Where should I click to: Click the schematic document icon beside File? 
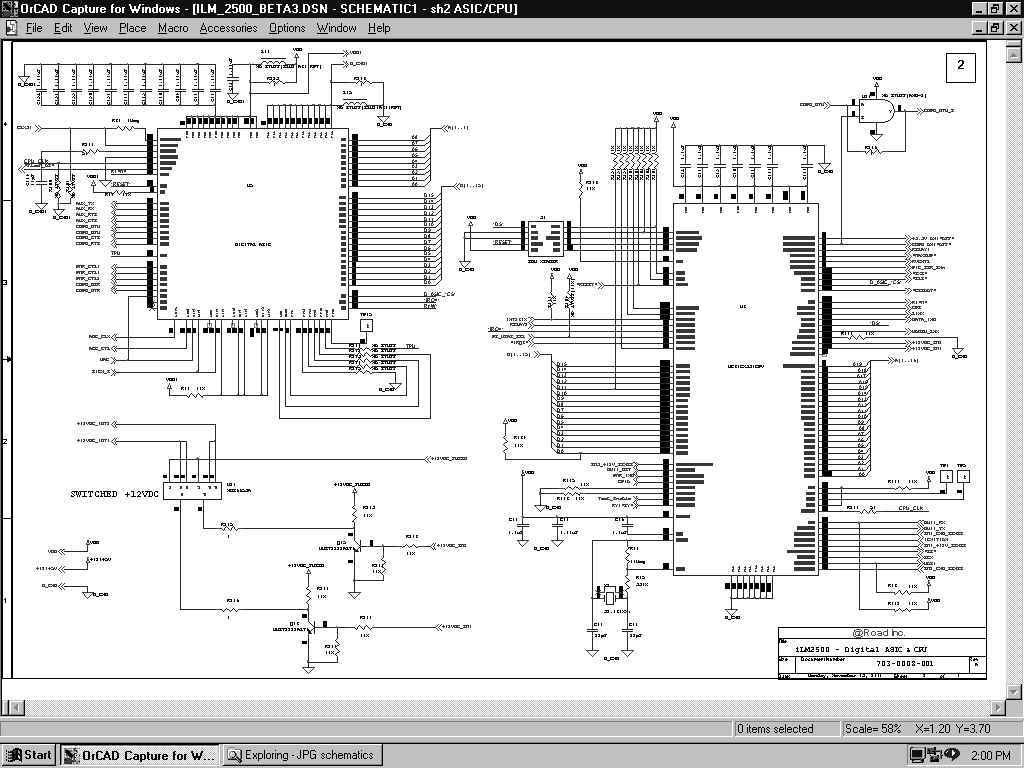pyautogui.click(x=10, y=28)
